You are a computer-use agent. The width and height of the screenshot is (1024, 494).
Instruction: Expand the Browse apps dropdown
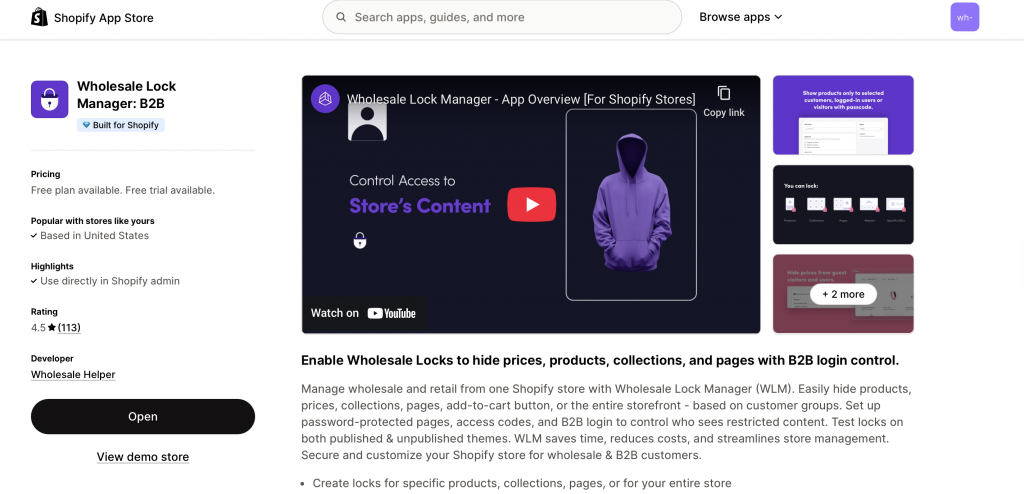[x=741, y=17]
